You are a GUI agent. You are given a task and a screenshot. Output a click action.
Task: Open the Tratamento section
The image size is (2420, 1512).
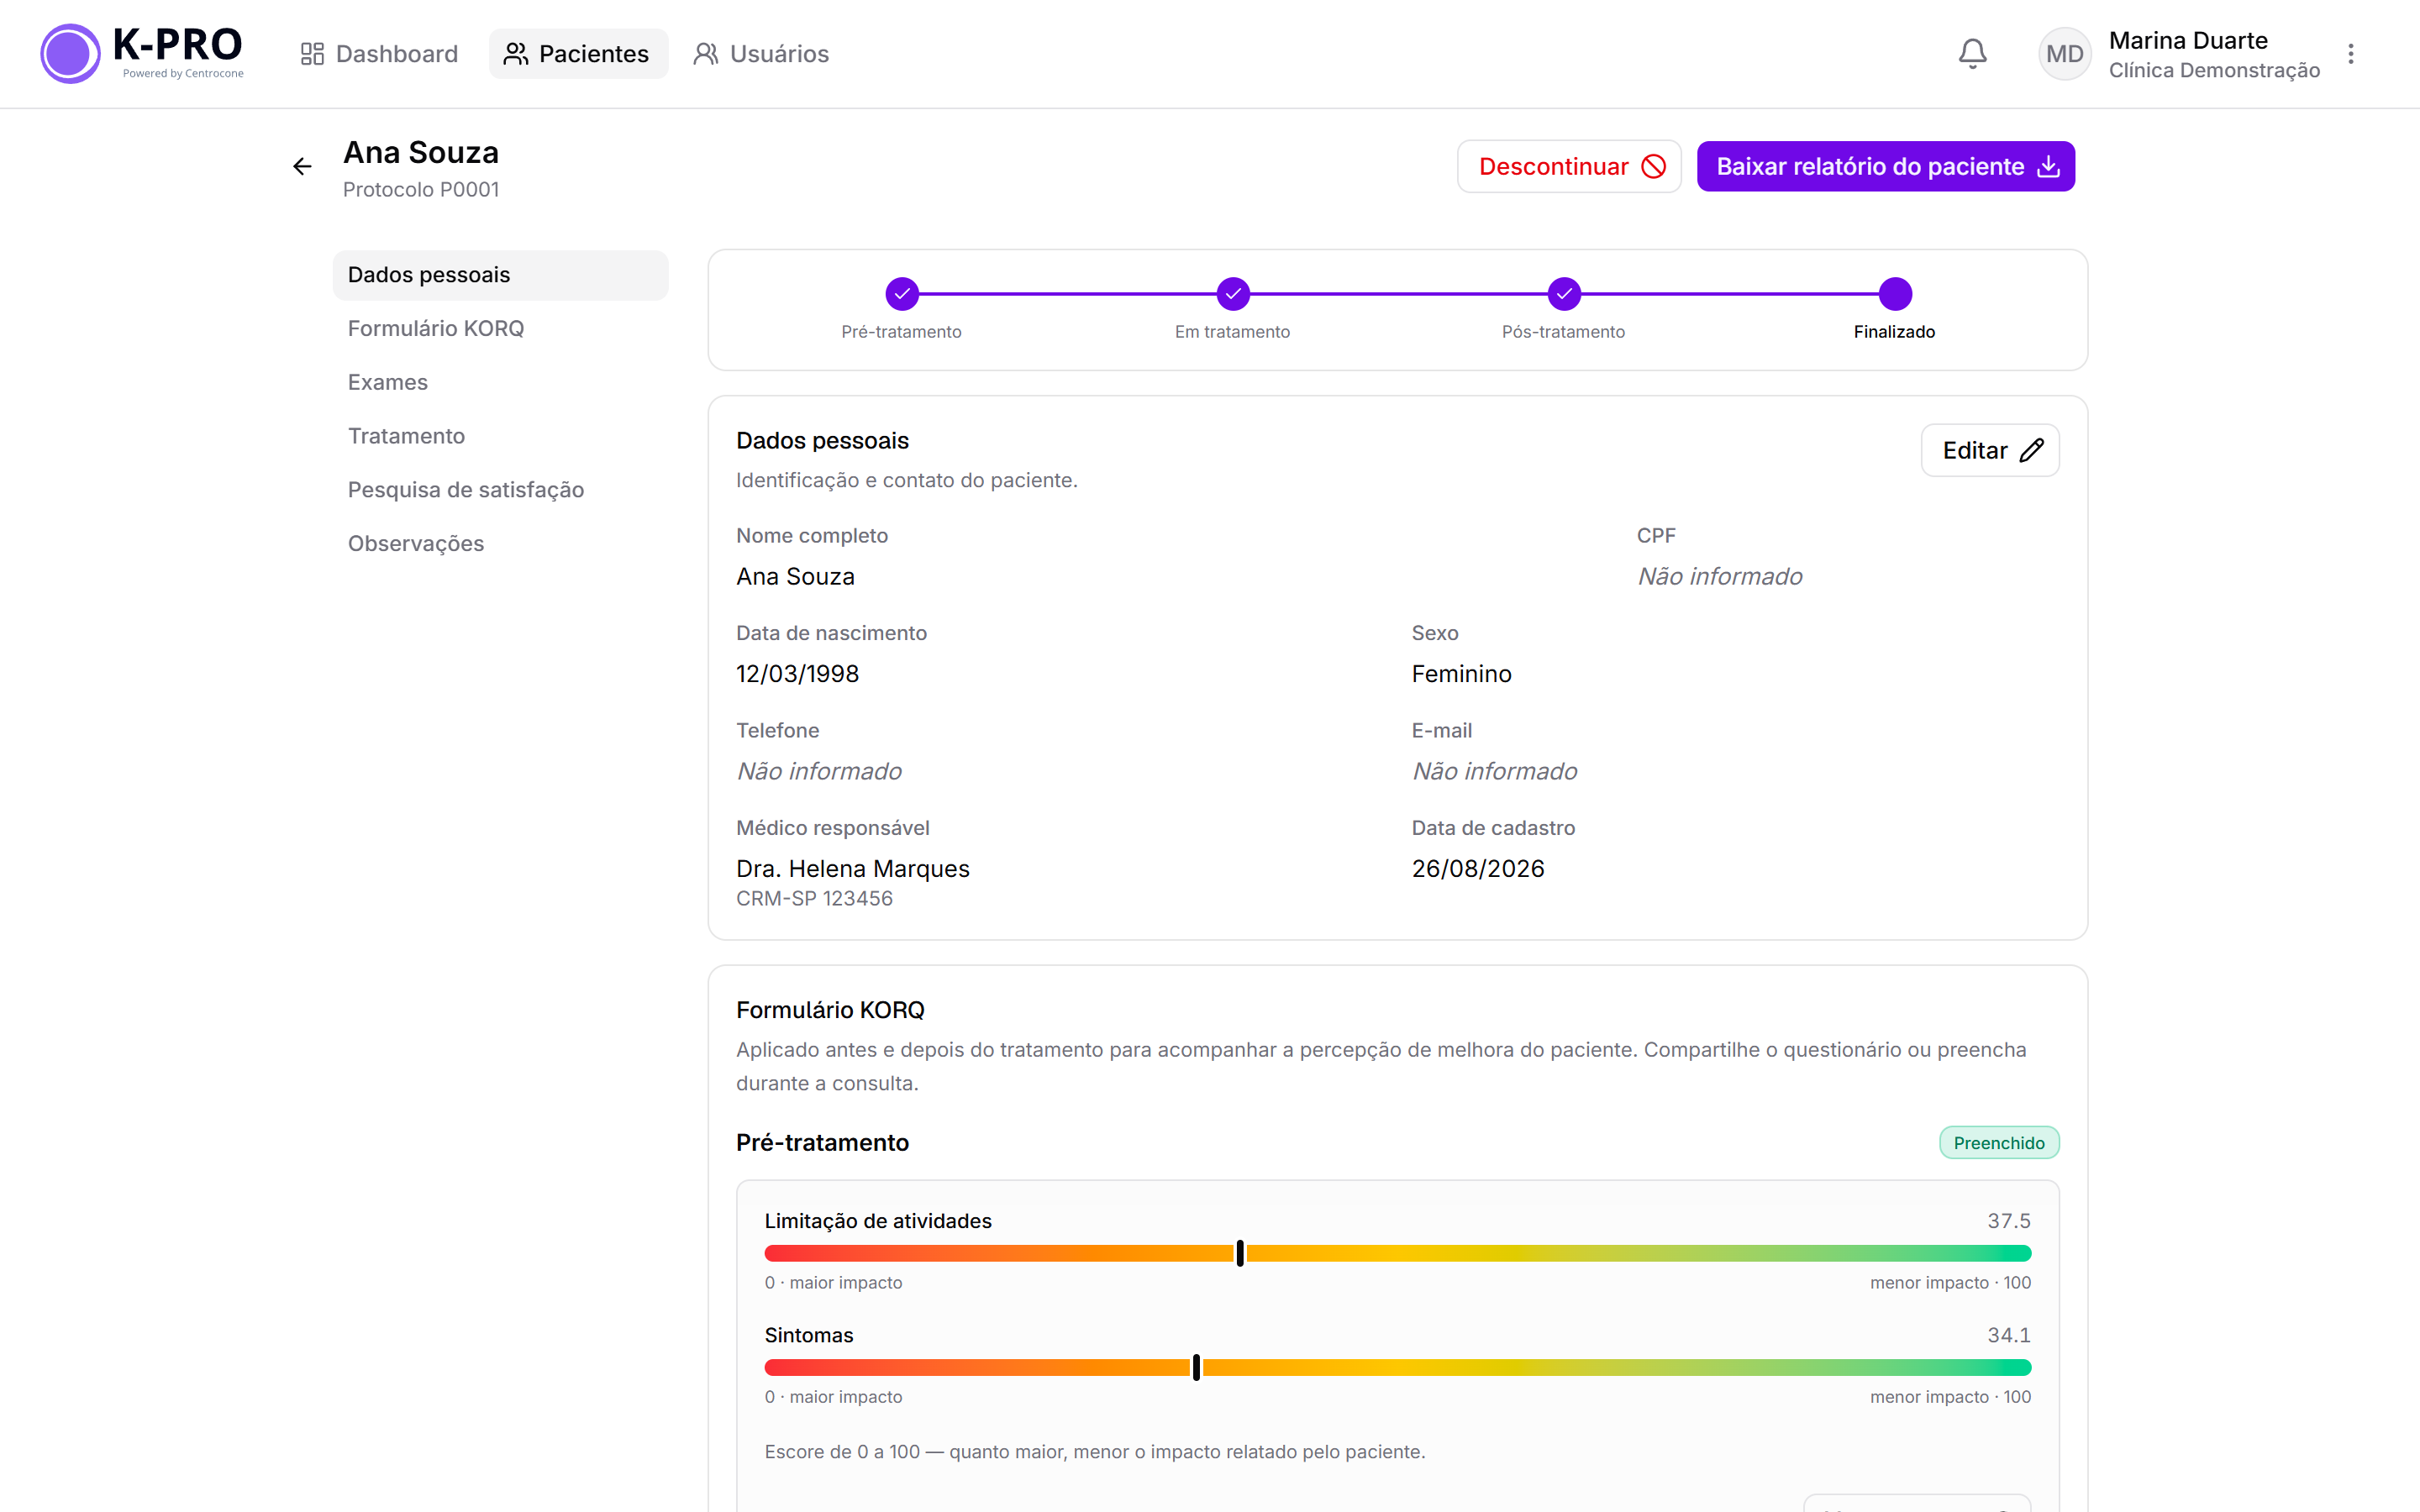pyautogui.click(x=500, y=436)
